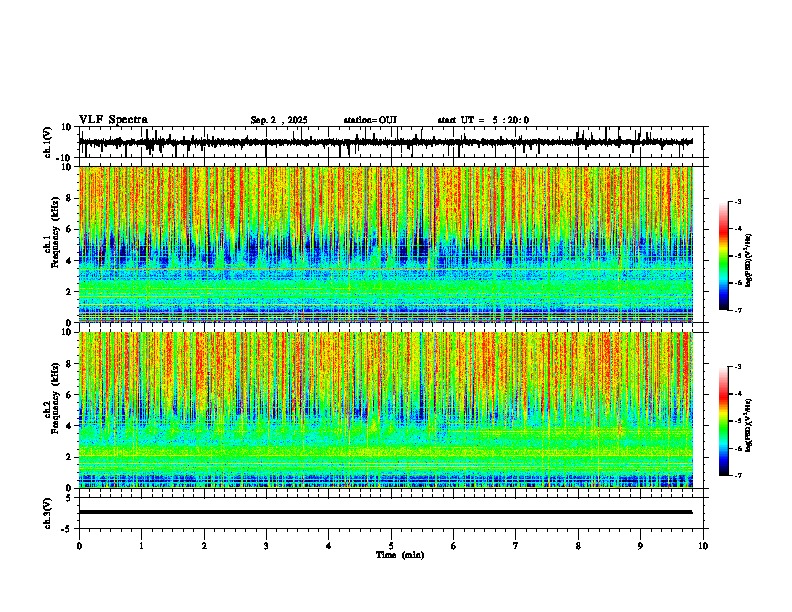The image size is (792, 612).
Task: Click the "-3" label on upper color bar
Action: [x=738, y=201]
